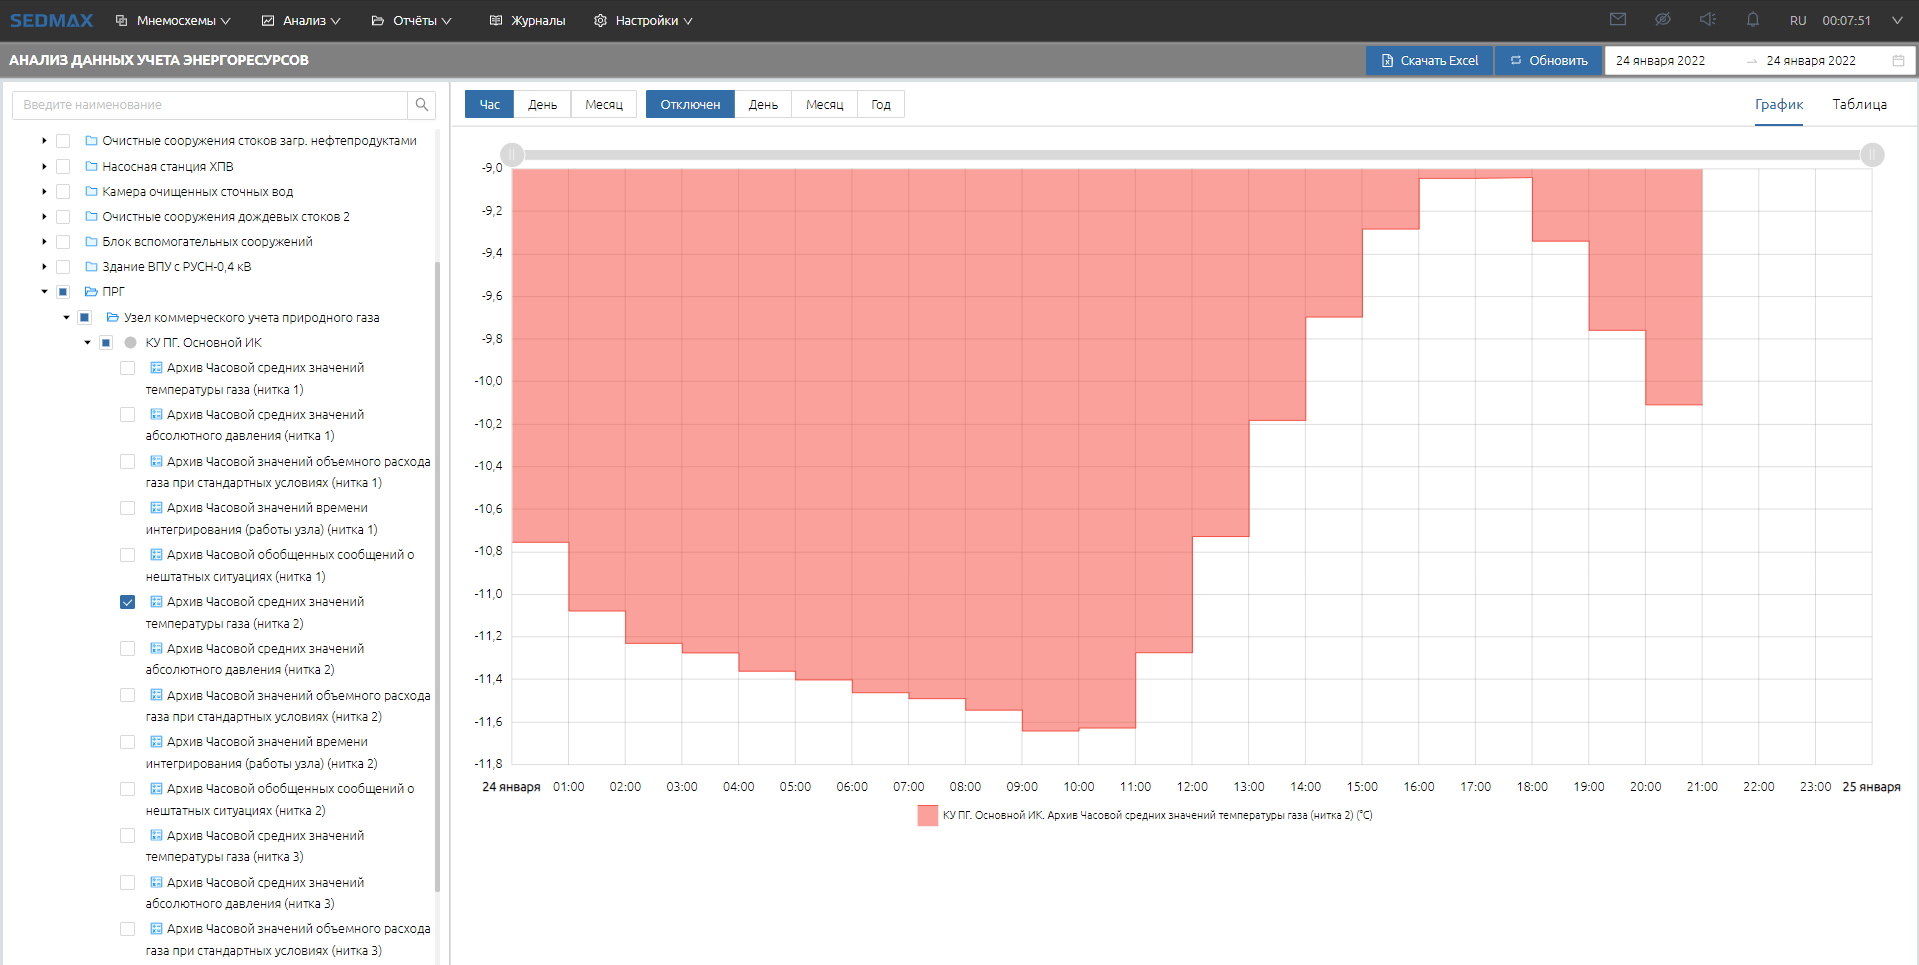Toggle the sound speaker icon

[x=1707, y=20]
